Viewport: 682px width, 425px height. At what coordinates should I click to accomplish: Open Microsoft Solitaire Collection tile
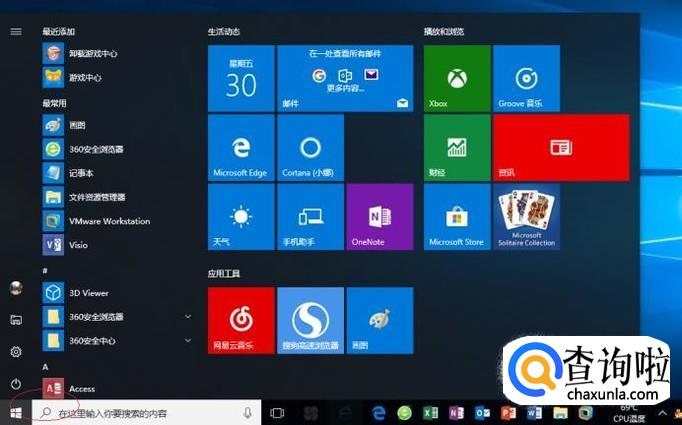point(526,216)
